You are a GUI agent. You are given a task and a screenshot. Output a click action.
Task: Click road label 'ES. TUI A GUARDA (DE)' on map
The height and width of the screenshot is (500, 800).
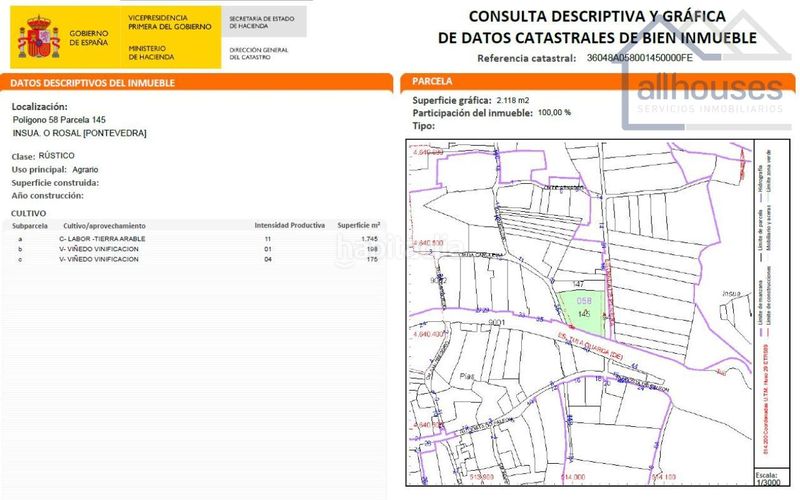590,347
